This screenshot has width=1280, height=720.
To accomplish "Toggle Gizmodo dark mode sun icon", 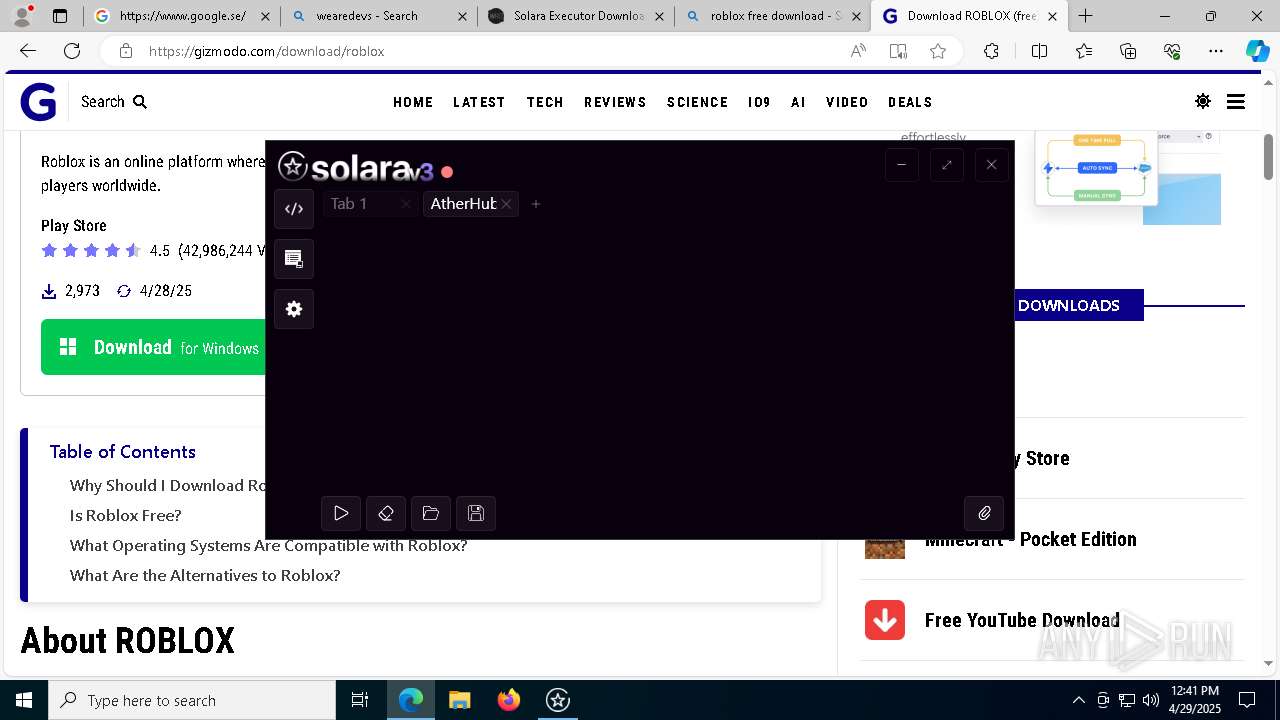I will coord(1203,101).
